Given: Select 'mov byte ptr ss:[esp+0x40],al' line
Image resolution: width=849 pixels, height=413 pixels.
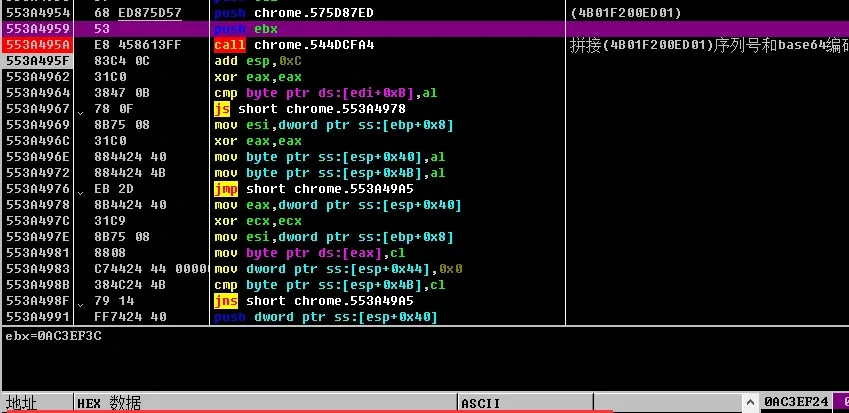Looking at the screenshot, I should point(330,157).
